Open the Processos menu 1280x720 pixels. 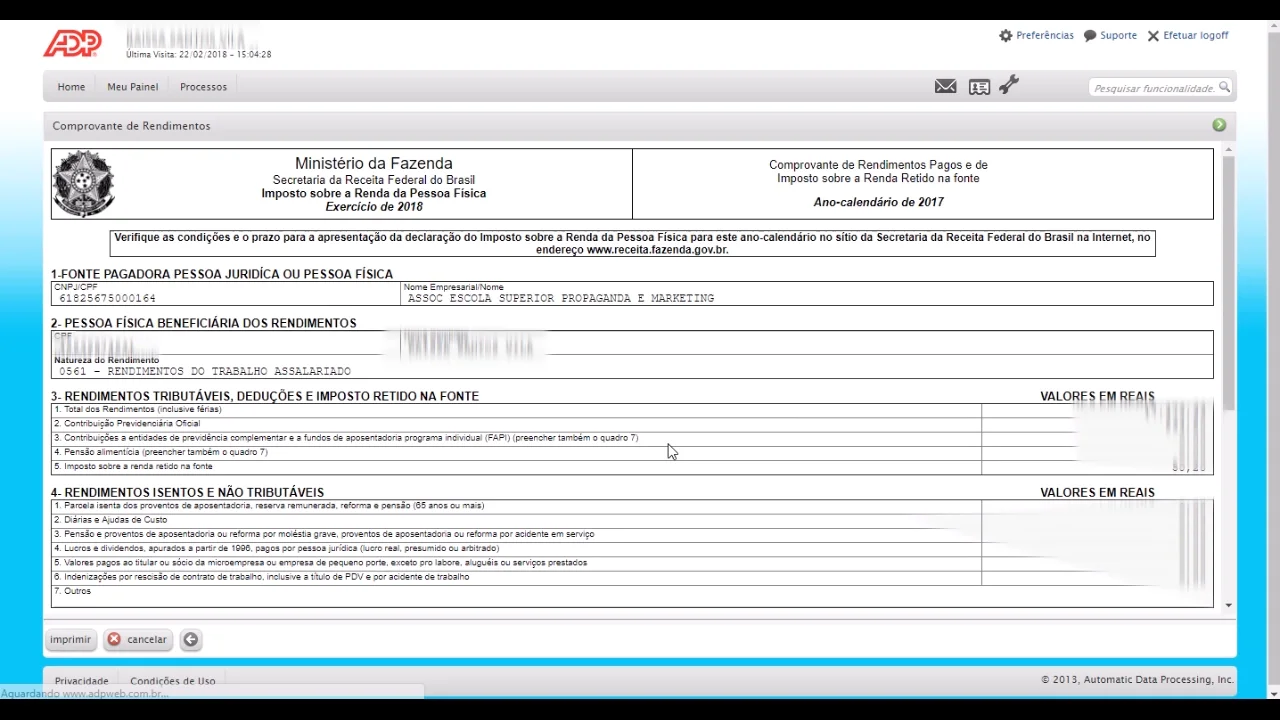[x=203, y=86]
